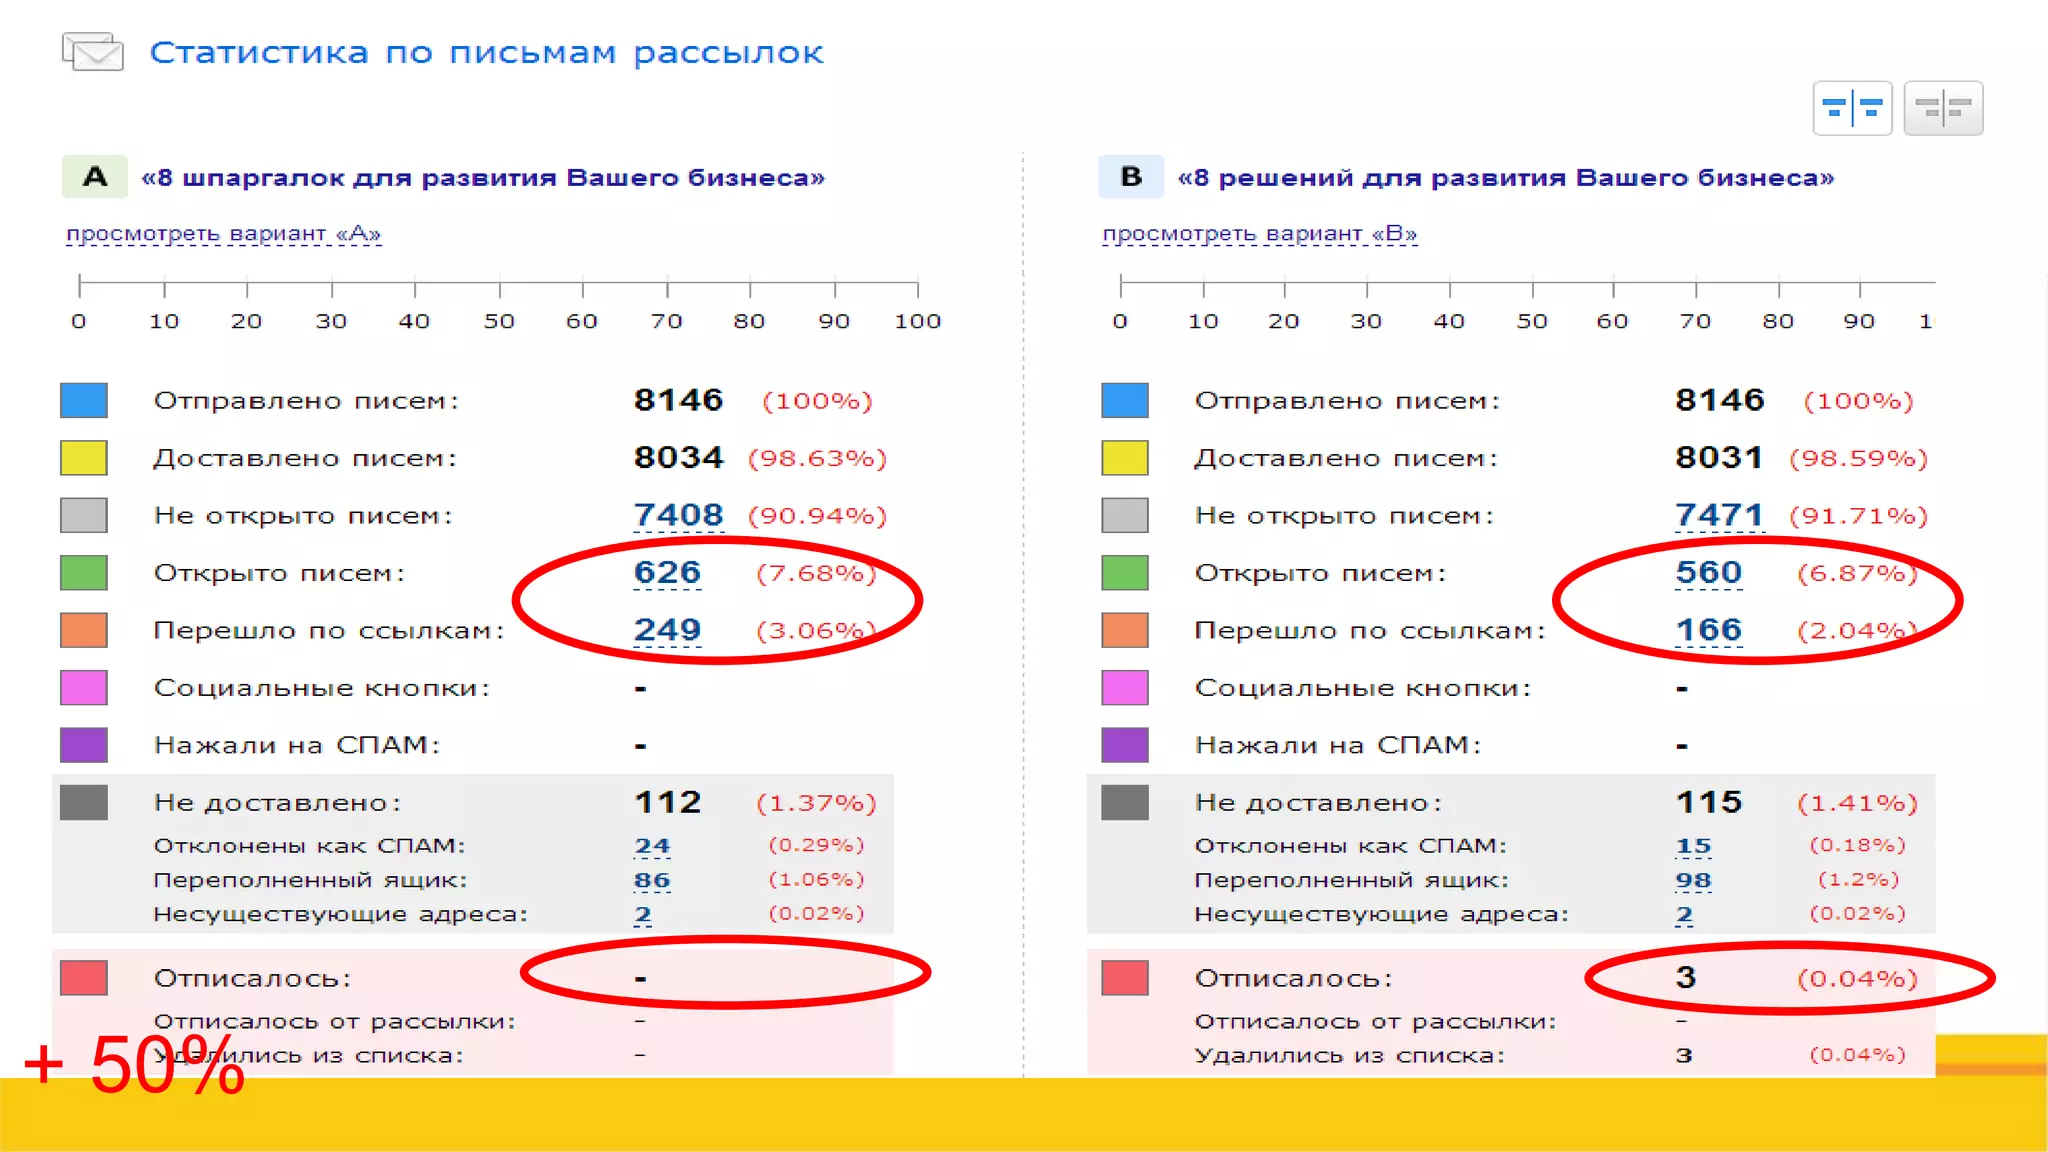Open variant B nonexistent addresses count 2
The image size is (2048, 1152).
pyautogui.click(x=1684, y=914)
